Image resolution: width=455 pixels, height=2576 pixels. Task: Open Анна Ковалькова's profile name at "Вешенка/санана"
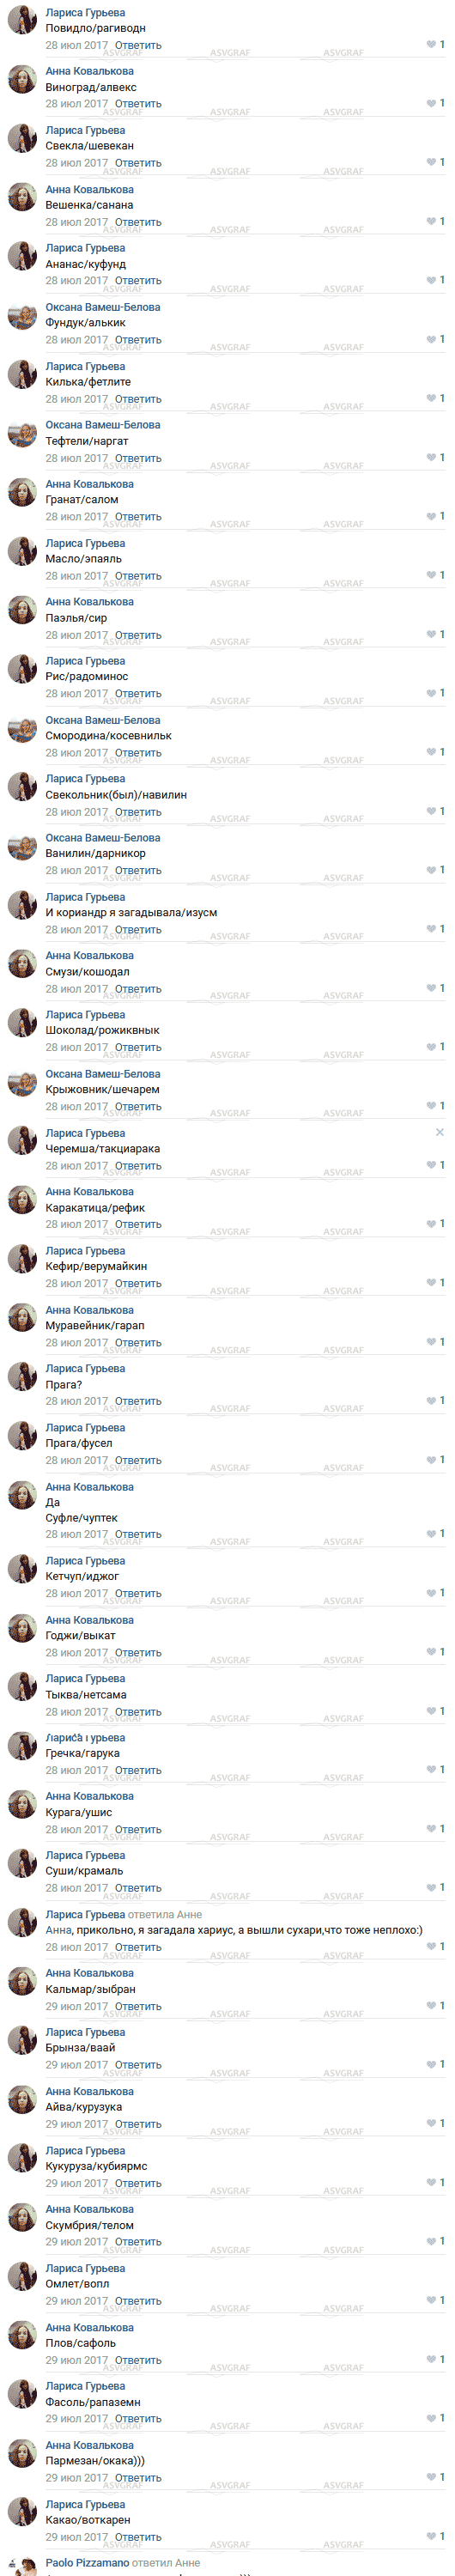pyautogui.click(x=89, y=189)
